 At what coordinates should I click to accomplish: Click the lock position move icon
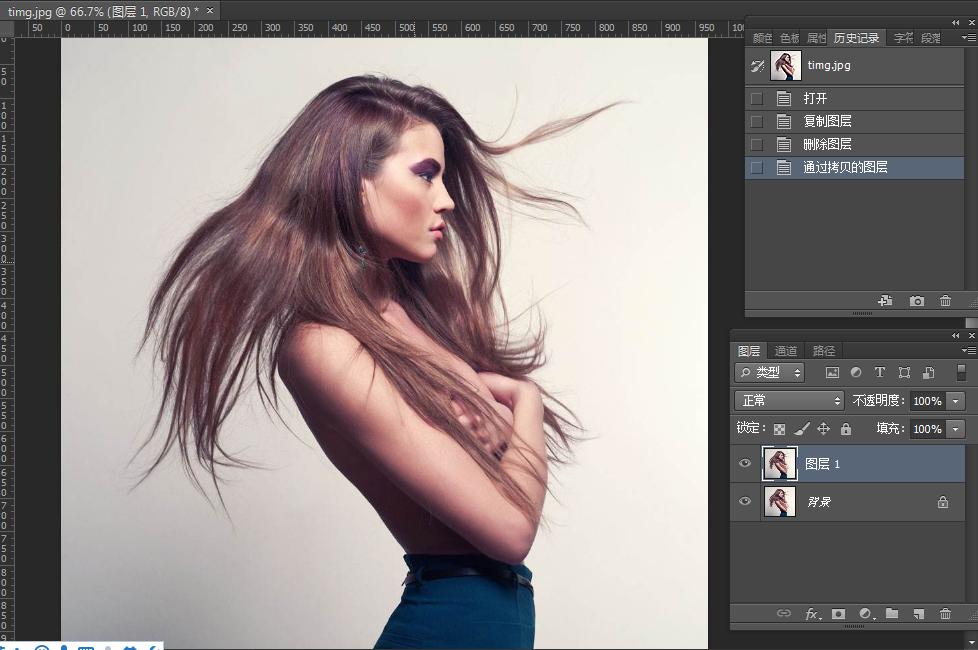tap(823, 429)
